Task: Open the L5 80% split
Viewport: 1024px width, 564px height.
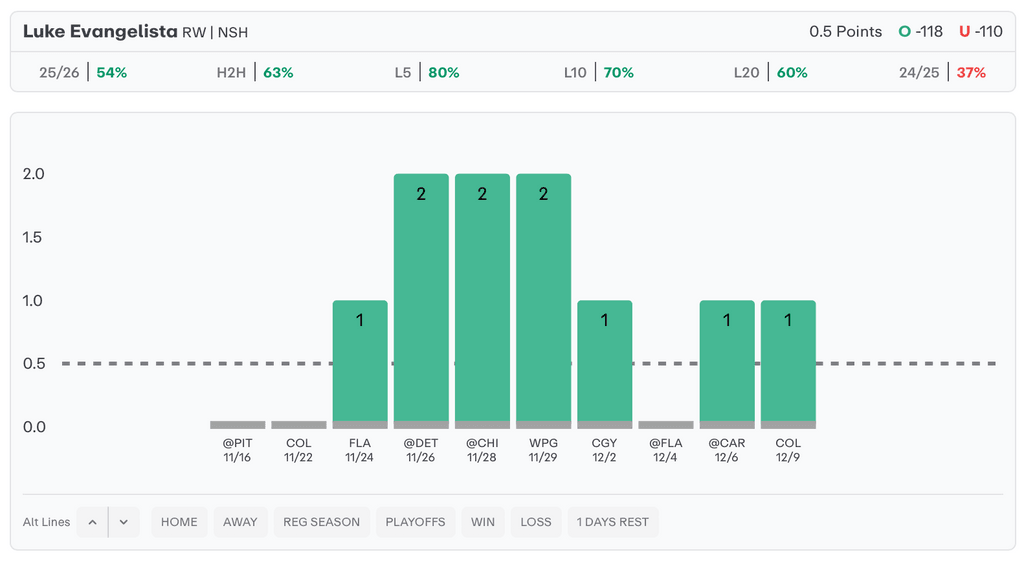Action: [x=427, y=73]
